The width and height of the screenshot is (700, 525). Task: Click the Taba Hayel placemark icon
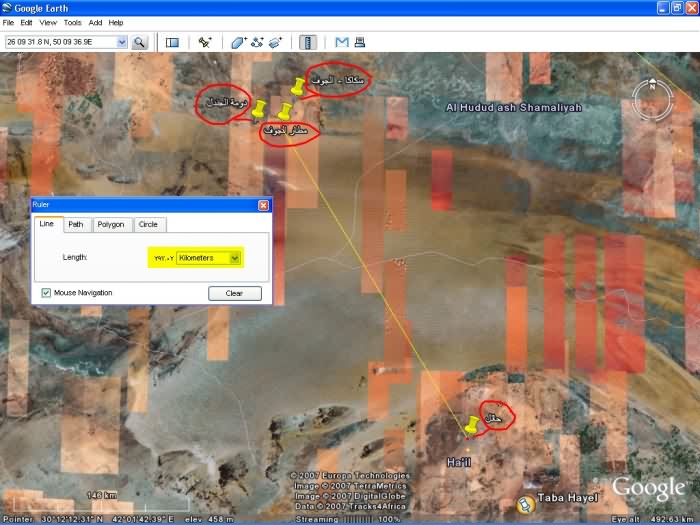pyautogui.click(x=525, y=504)
